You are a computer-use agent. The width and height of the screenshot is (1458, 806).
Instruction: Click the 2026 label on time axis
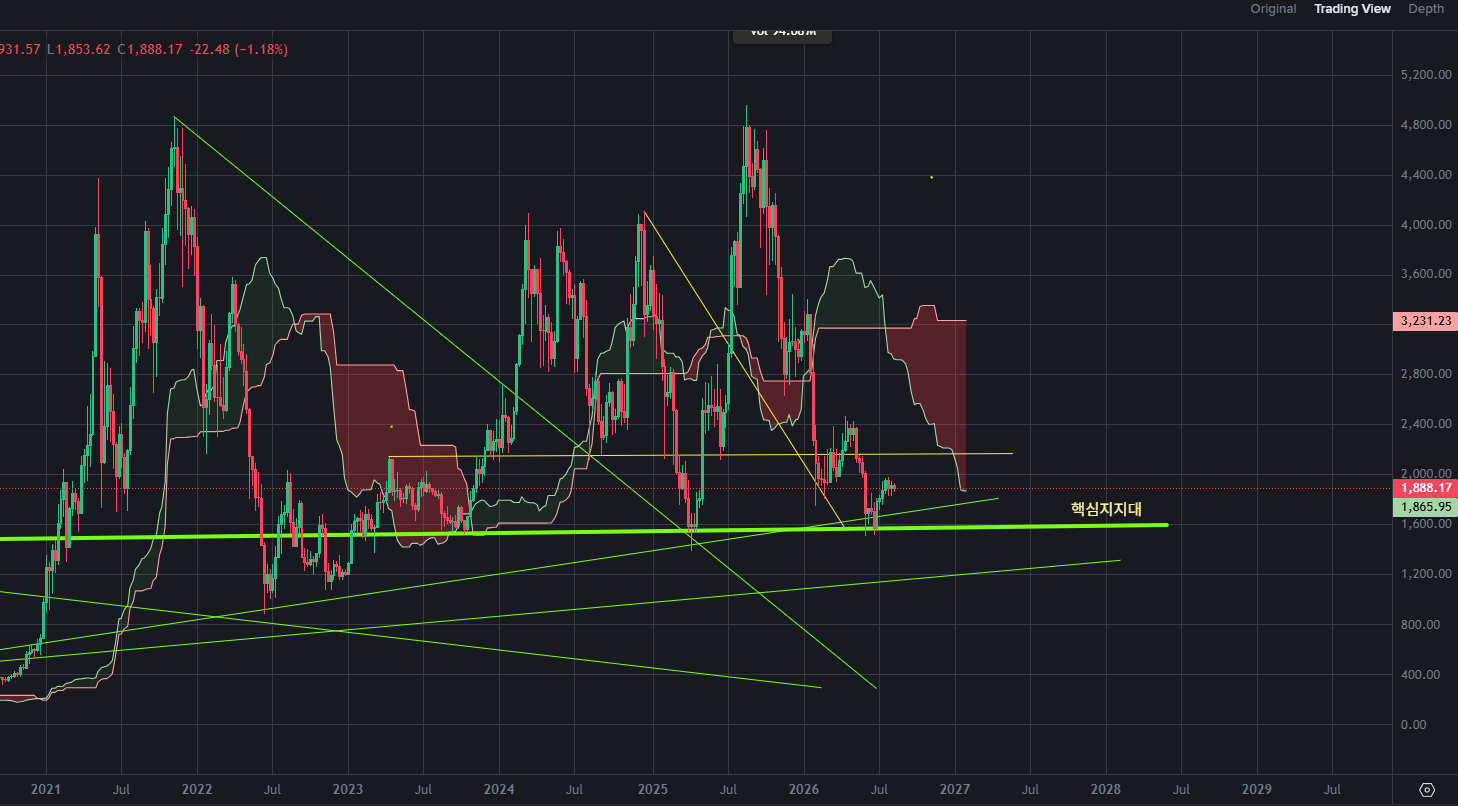804,788
